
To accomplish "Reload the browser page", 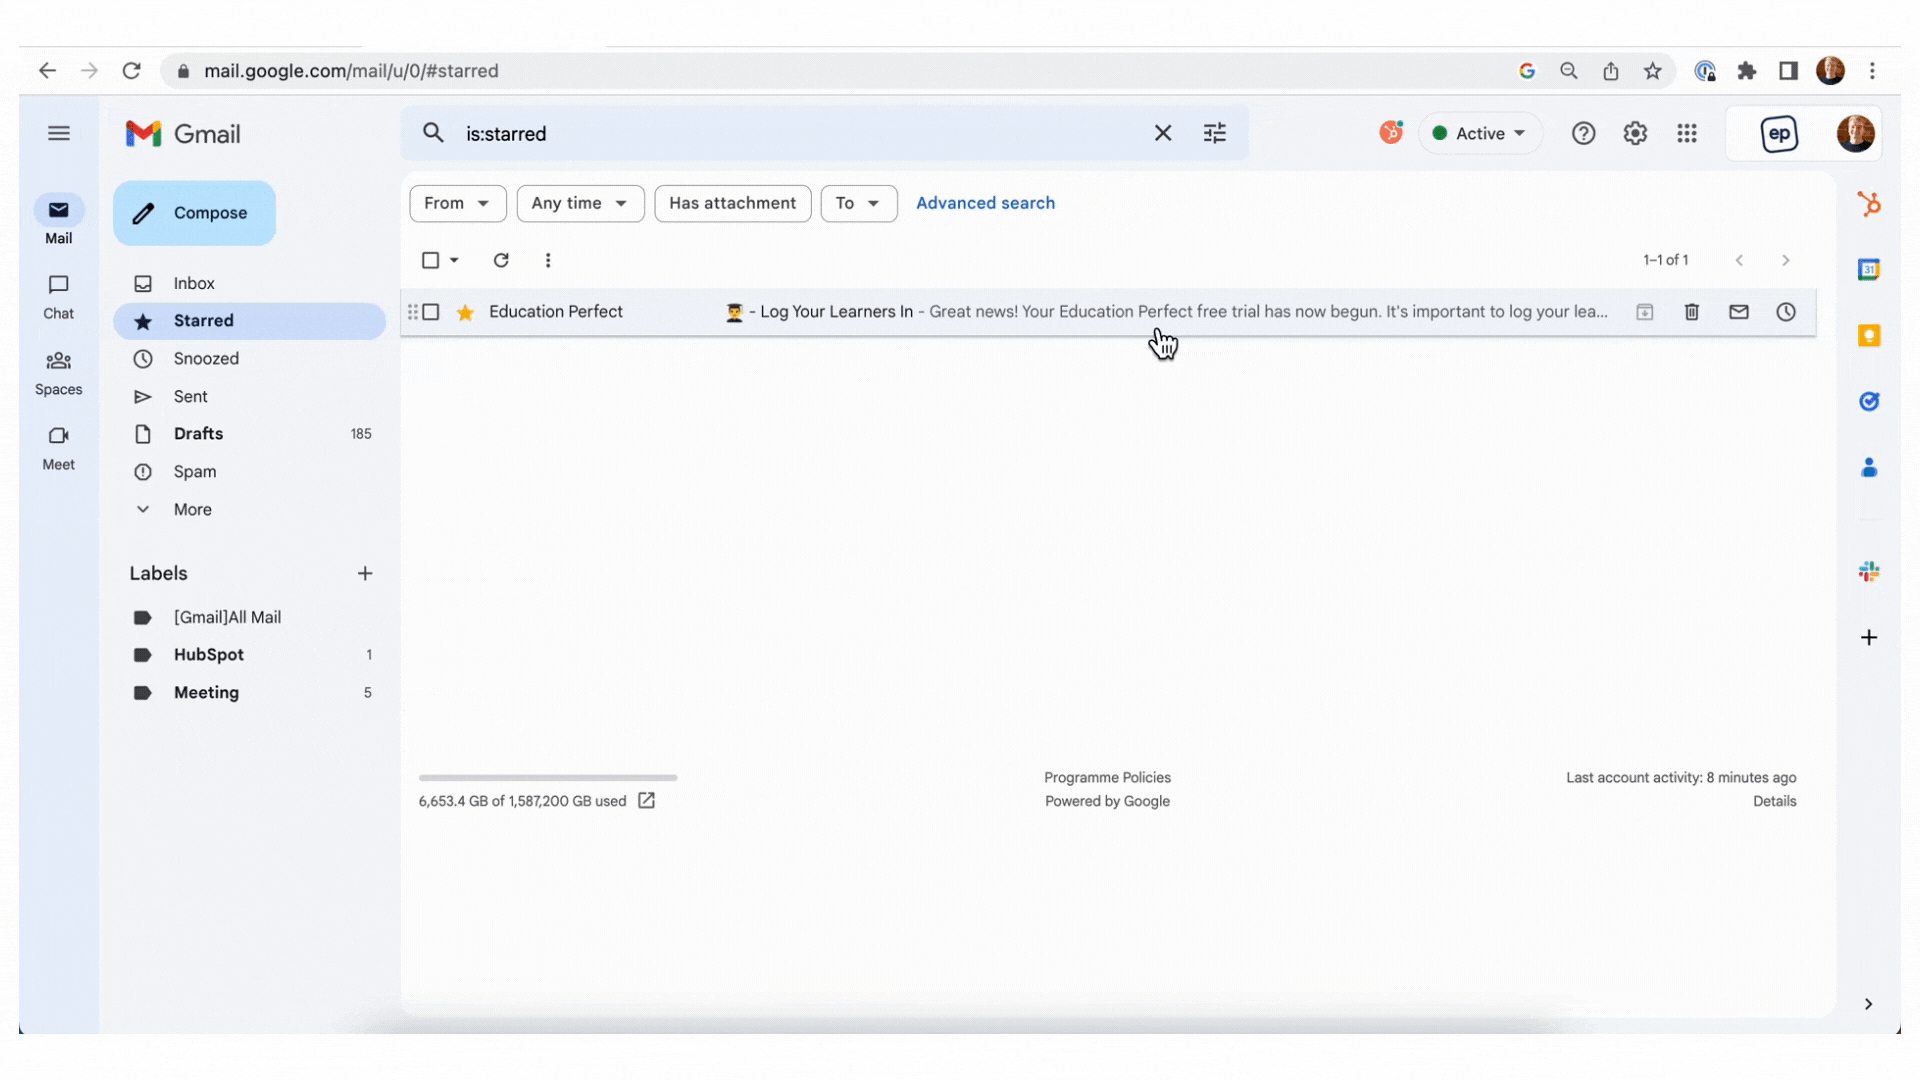I will 131,71.
